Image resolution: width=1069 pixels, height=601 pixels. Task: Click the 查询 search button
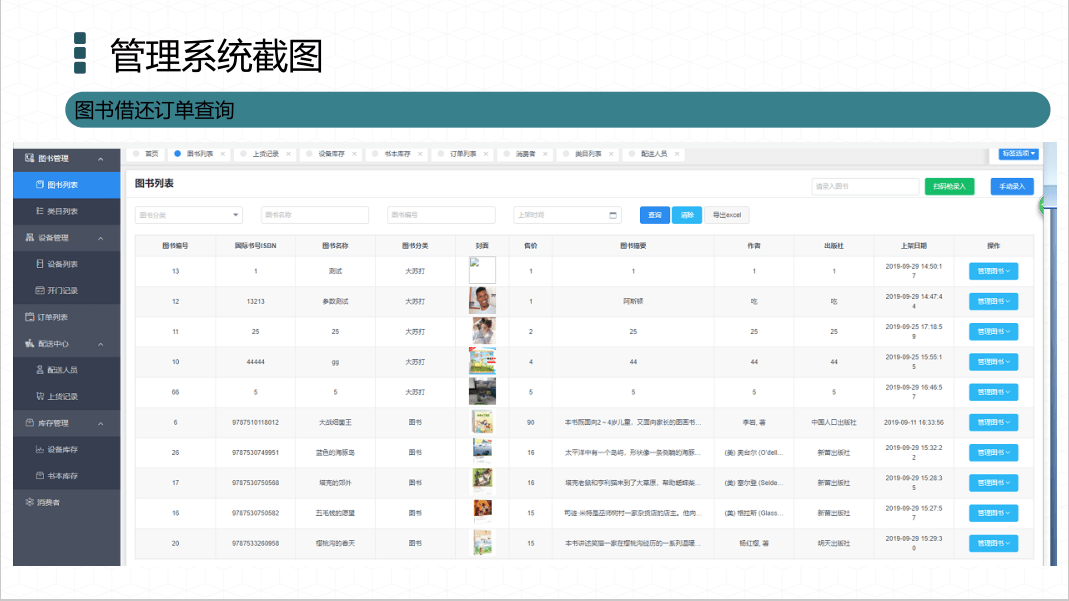click(x=653, y=215)
